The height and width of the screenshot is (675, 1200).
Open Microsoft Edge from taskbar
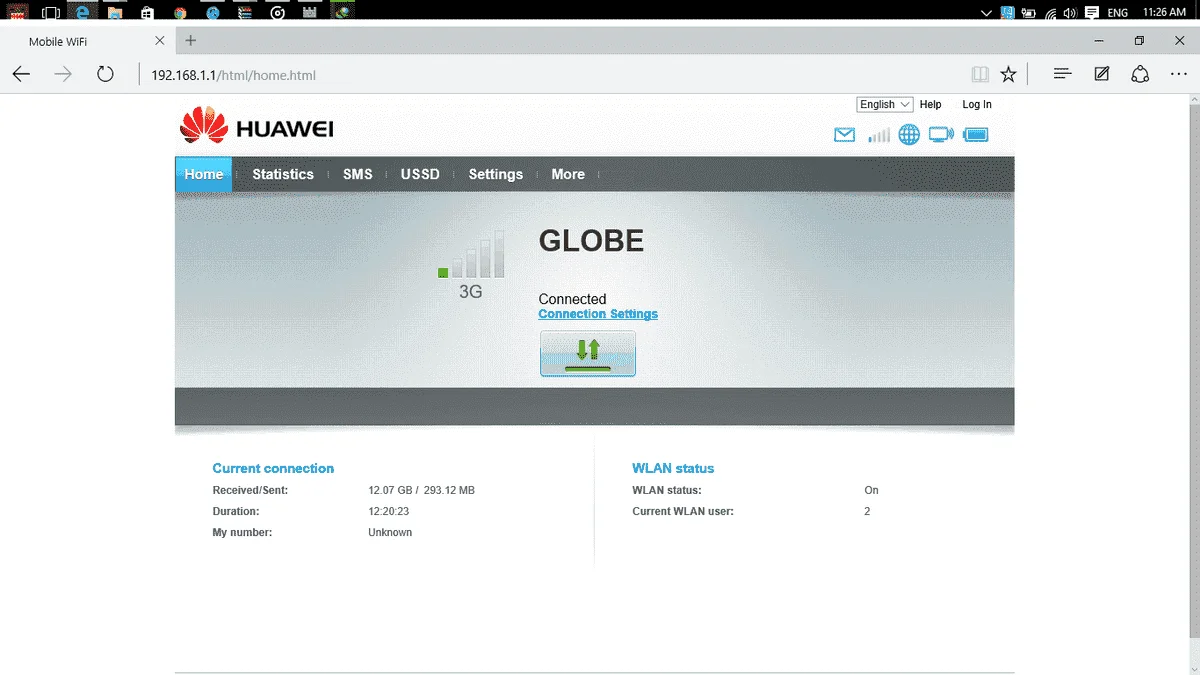point(83,13)
